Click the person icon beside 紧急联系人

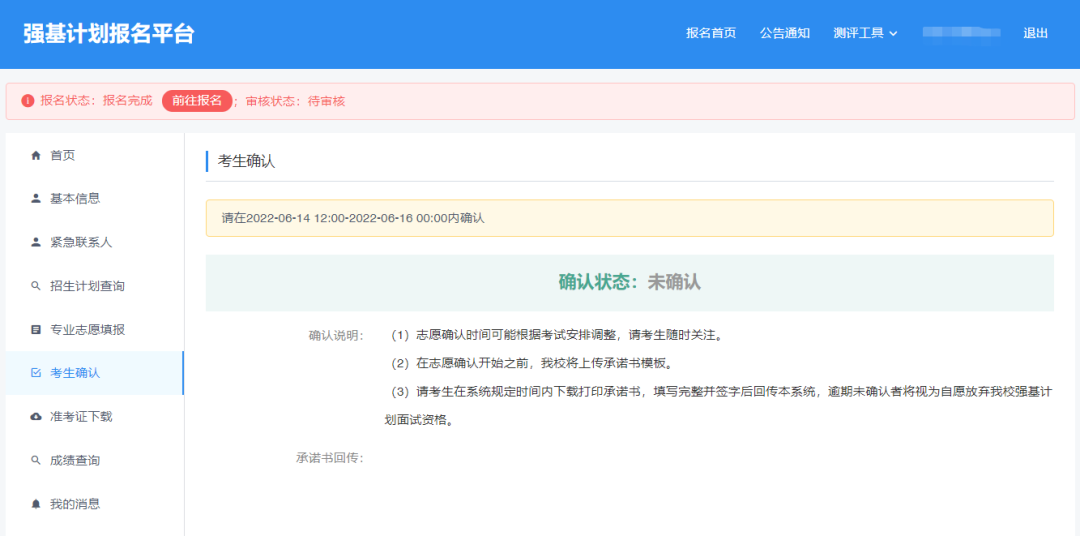(x=36, y=242)
